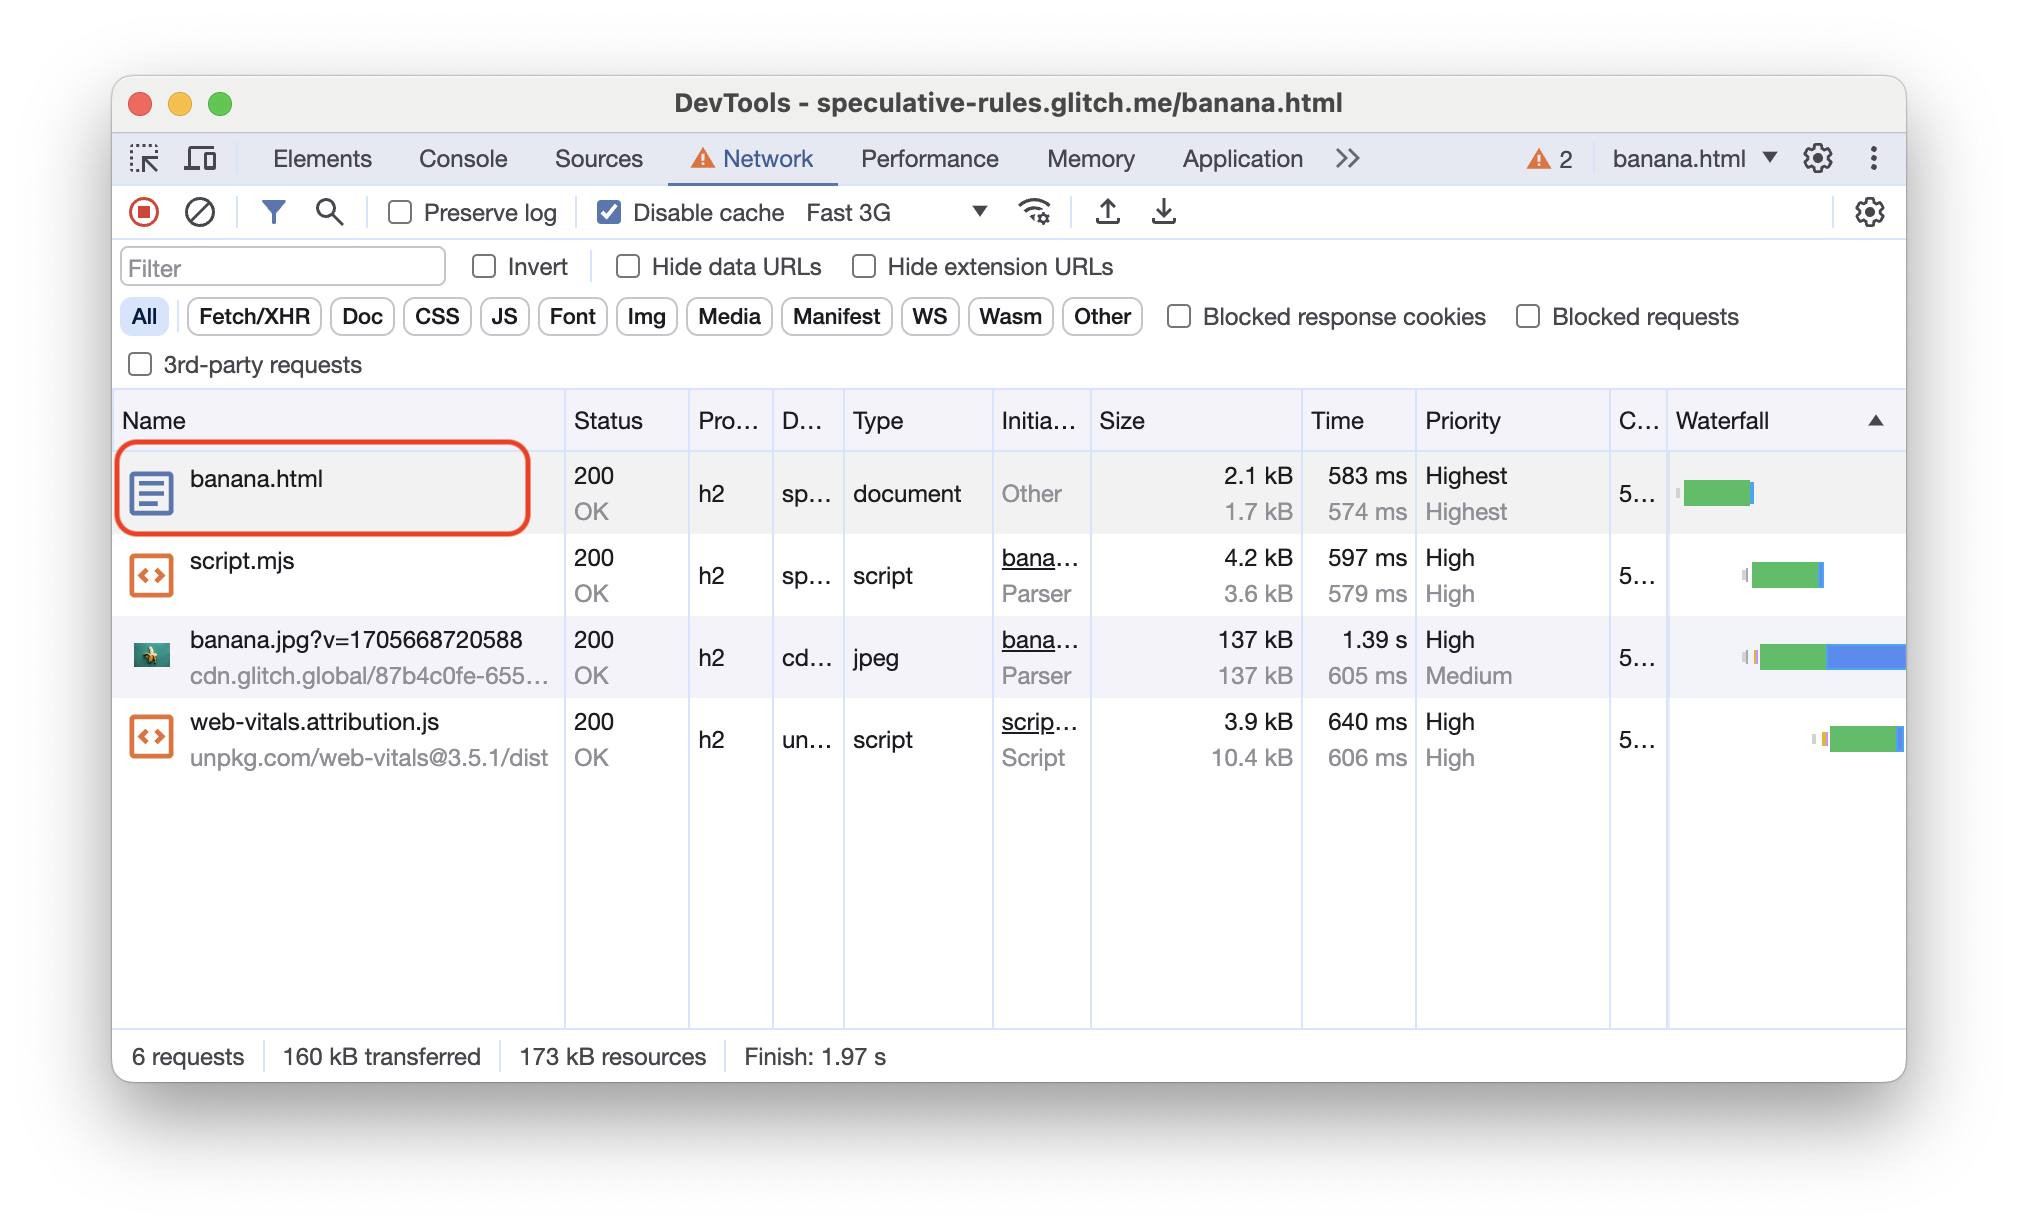2018x1230 pixels.
Task: Toggle the Preserve log checkbox
Action: [x=401, y=213]
